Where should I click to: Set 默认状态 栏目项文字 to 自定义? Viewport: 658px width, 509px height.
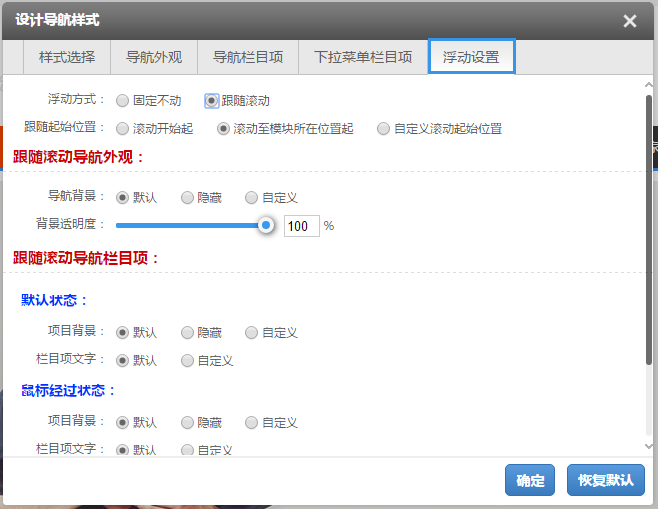click(187, 360)
